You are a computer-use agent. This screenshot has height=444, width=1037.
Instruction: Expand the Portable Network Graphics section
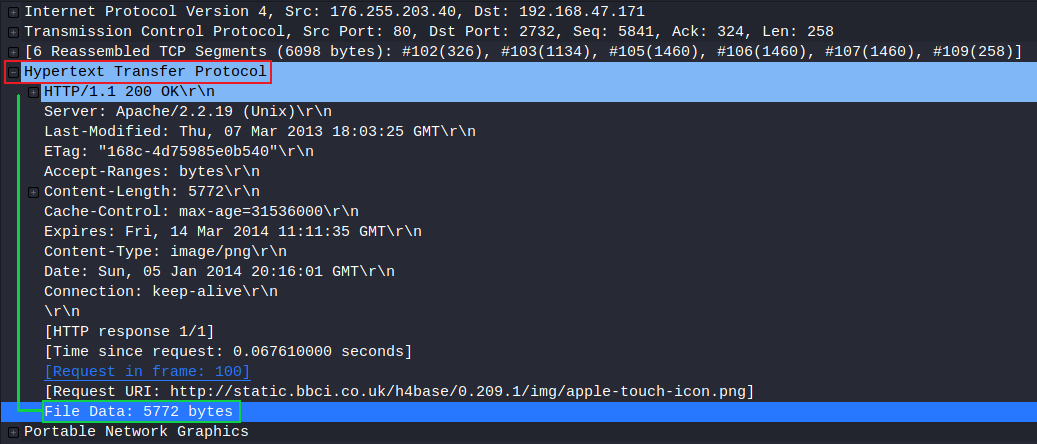click(13, 432)
